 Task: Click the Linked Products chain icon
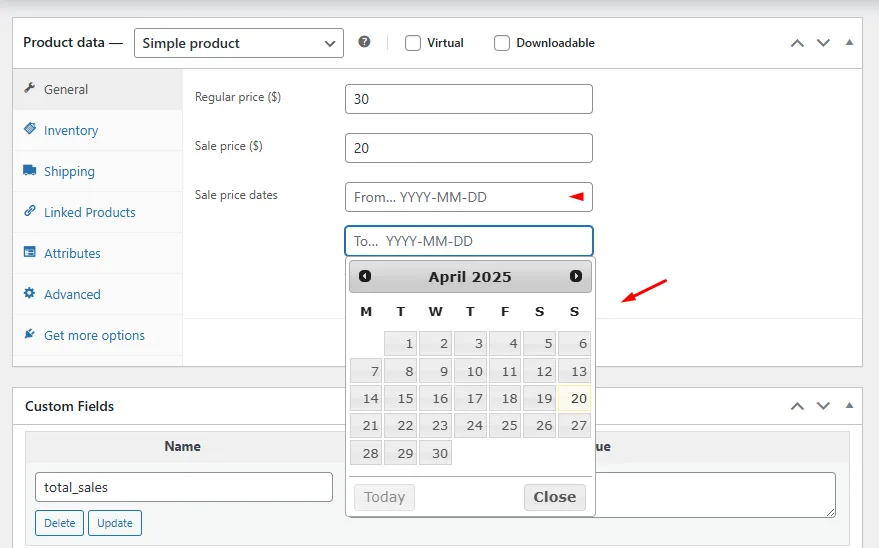tap(30, 212)
